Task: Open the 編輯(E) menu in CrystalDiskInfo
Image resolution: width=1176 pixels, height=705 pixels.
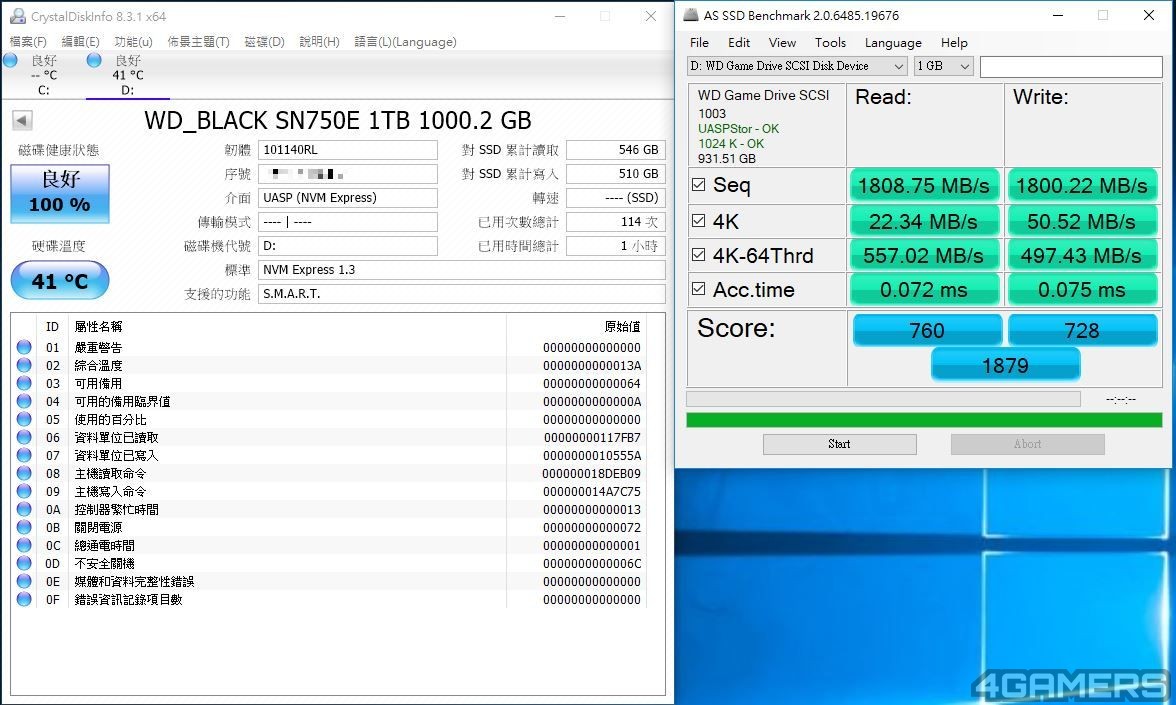Action: click(80, 42)
